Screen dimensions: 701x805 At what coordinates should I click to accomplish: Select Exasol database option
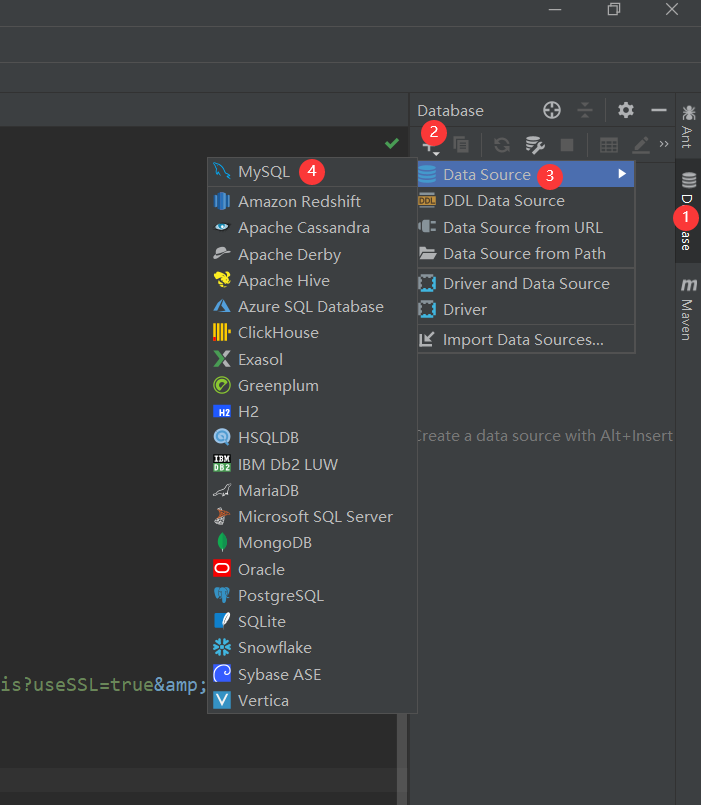[312, 359]
